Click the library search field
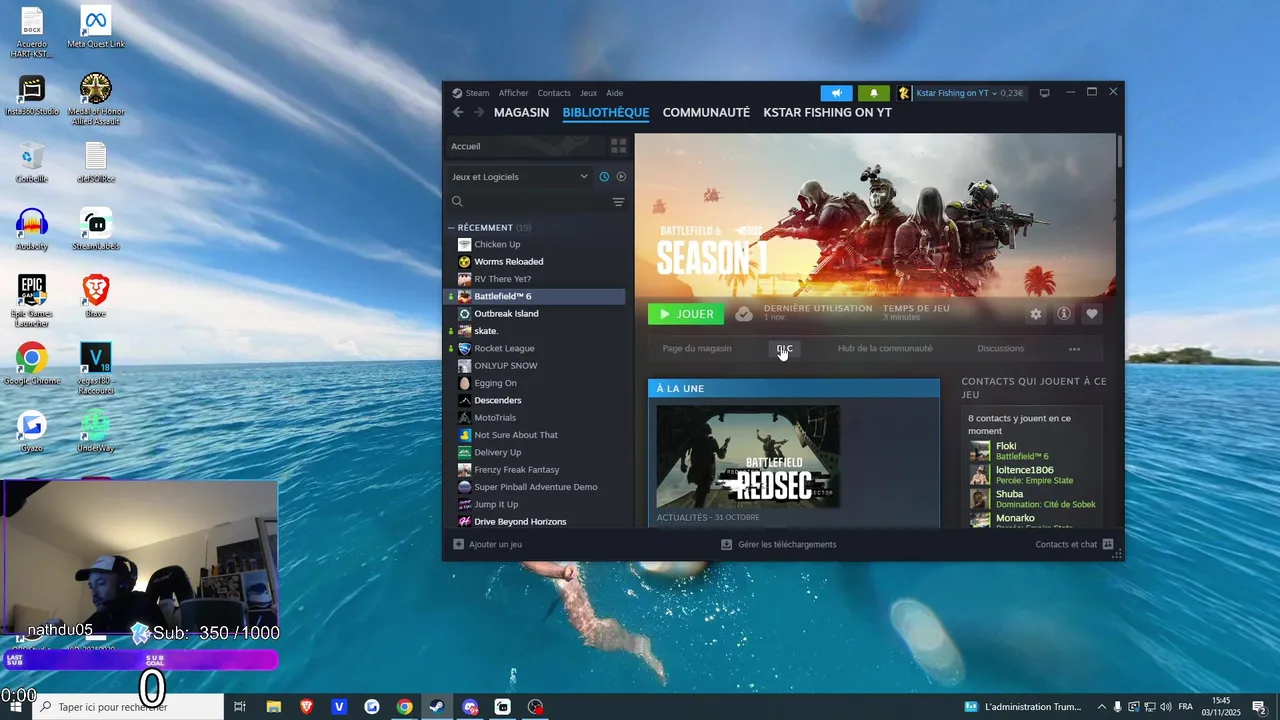Image resolution: width=1280 pixels, height=720 pixels. [x=535, y=202]
